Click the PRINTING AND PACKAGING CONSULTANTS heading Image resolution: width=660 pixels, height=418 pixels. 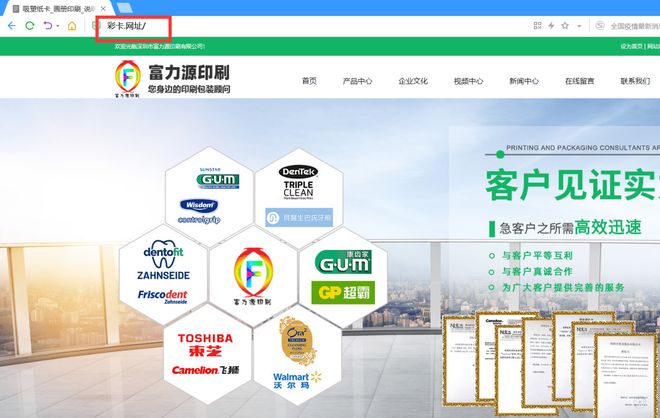(583, 148)
